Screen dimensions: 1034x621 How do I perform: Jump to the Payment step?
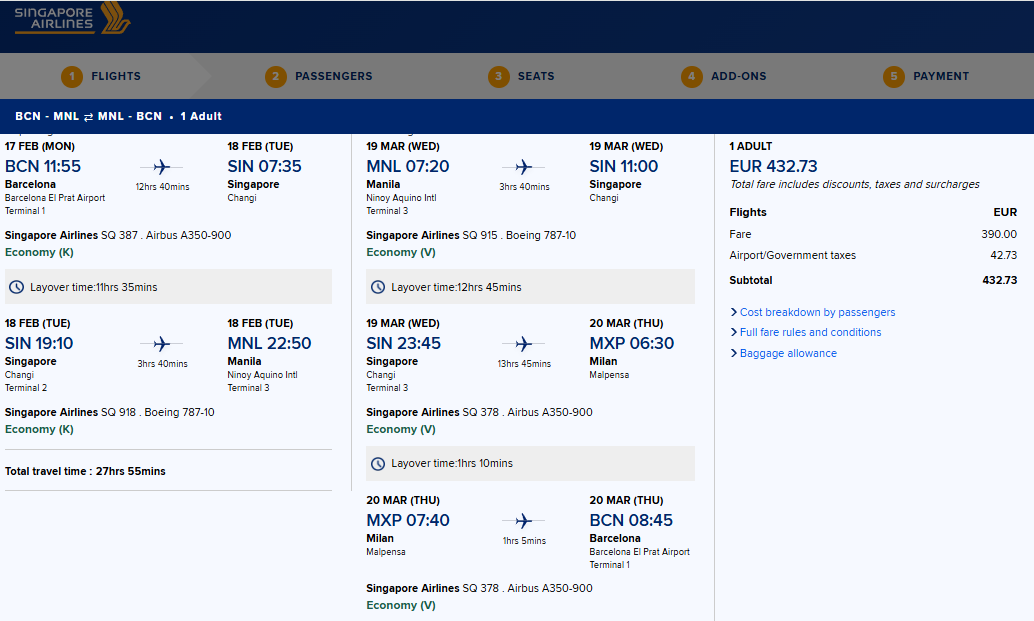(926, 76)
